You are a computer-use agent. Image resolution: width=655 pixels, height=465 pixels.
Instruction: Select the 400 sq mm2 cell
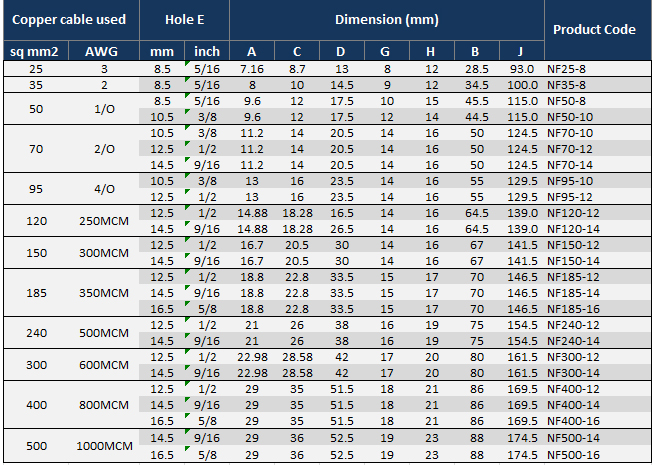click(x=36, y=405)
